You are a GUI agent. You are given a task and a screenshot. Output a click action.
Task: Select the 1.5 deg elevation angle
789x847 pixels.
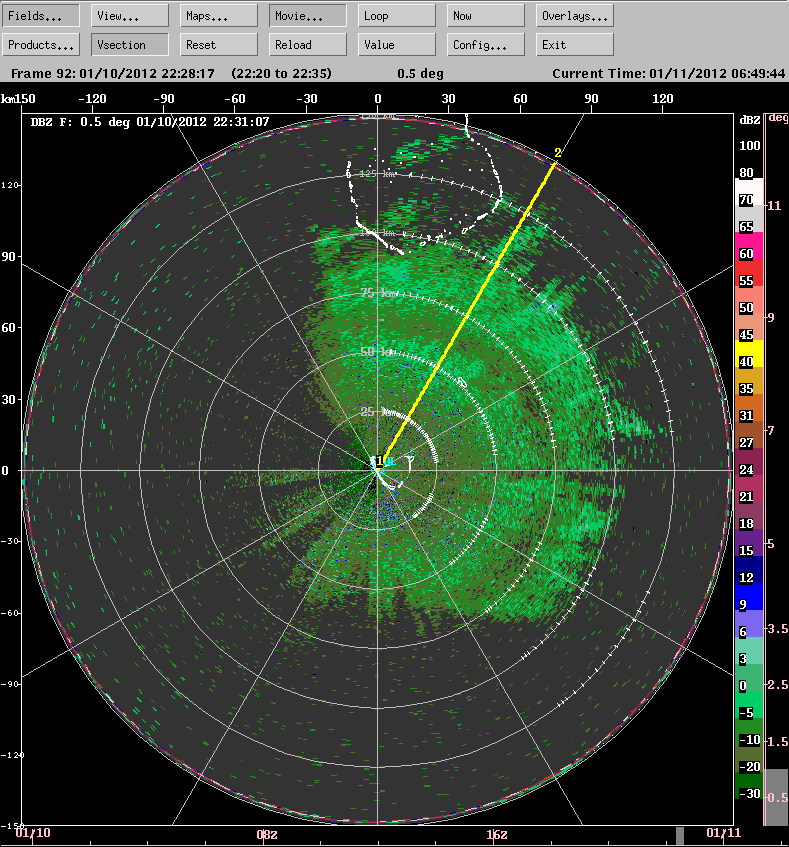point(777,741)
